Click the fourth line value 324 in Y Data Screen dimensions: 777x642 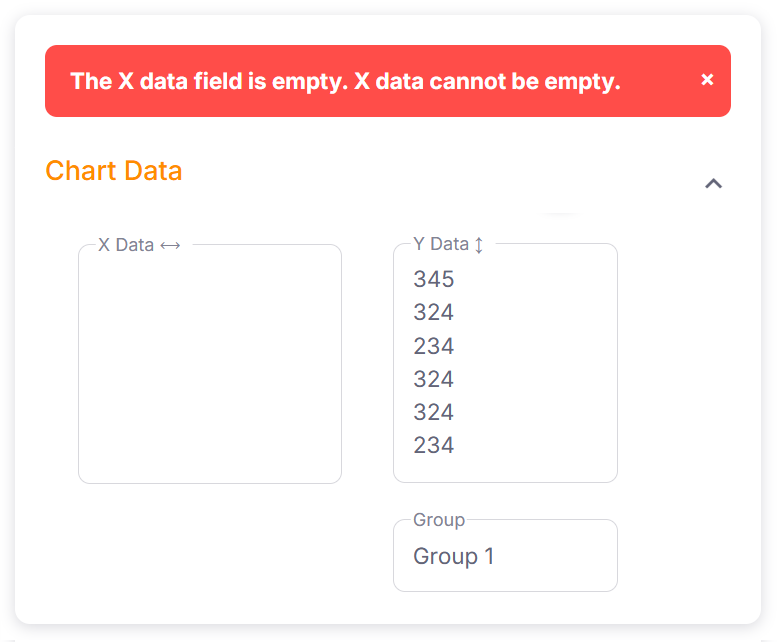coord(434,379)
